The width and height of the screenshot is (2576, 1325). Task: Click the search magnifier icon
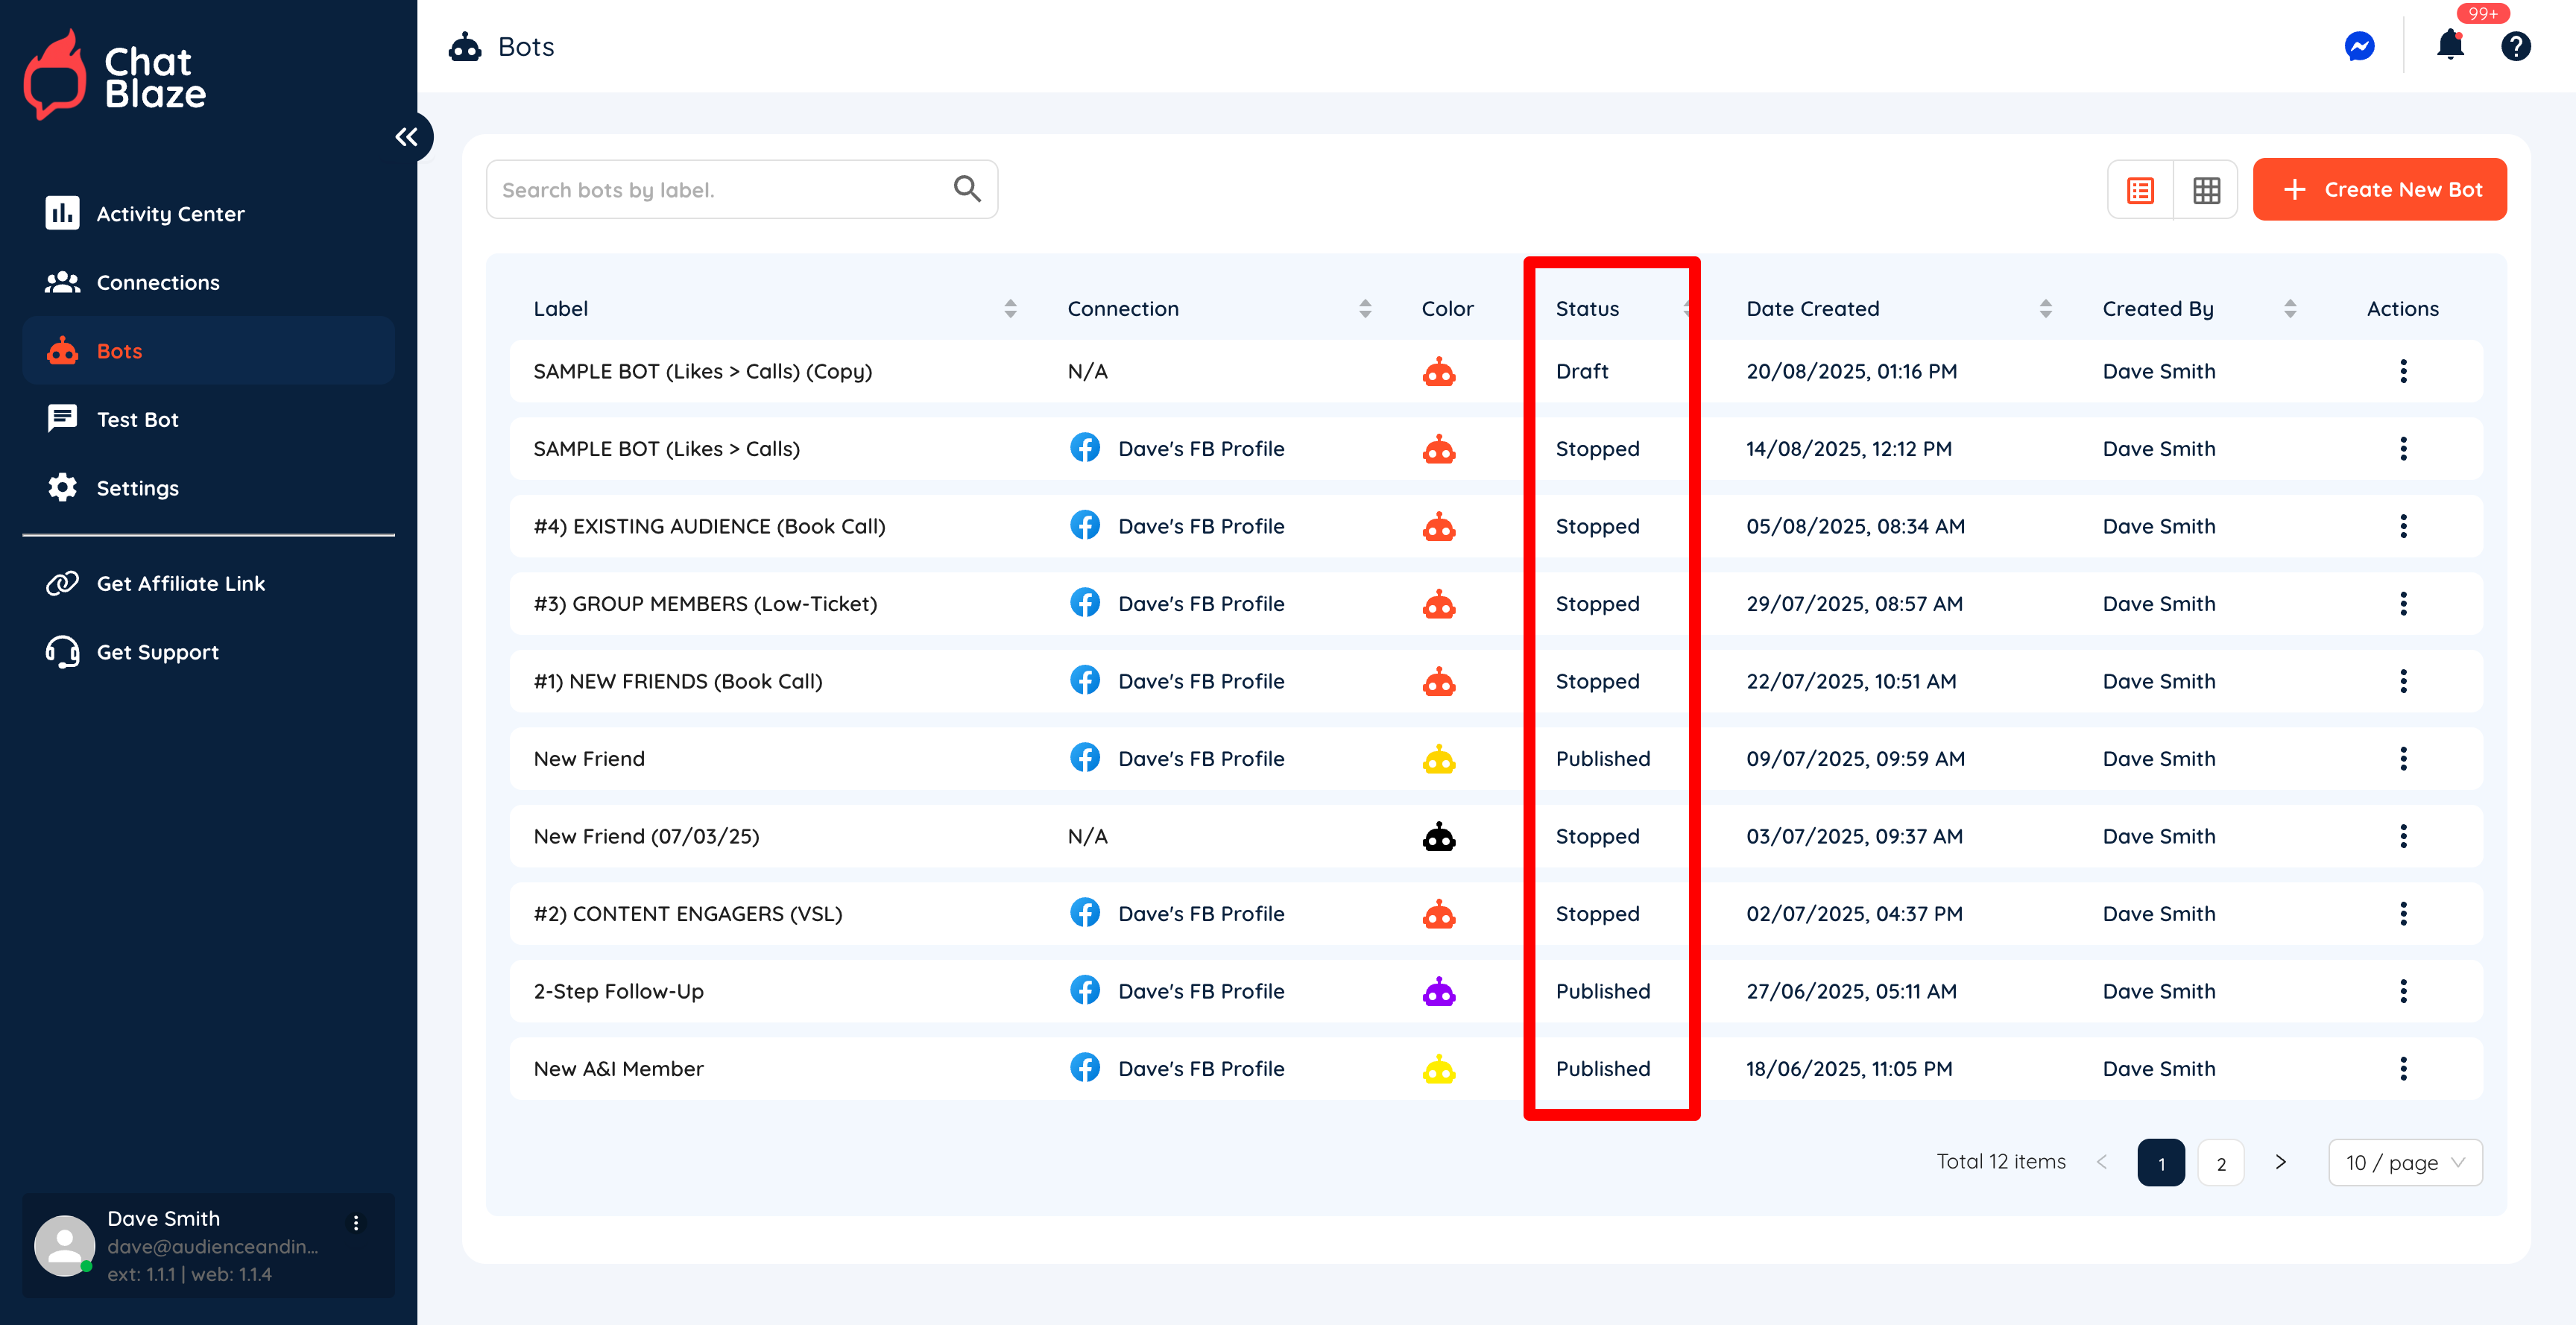[x=967, y=188]
